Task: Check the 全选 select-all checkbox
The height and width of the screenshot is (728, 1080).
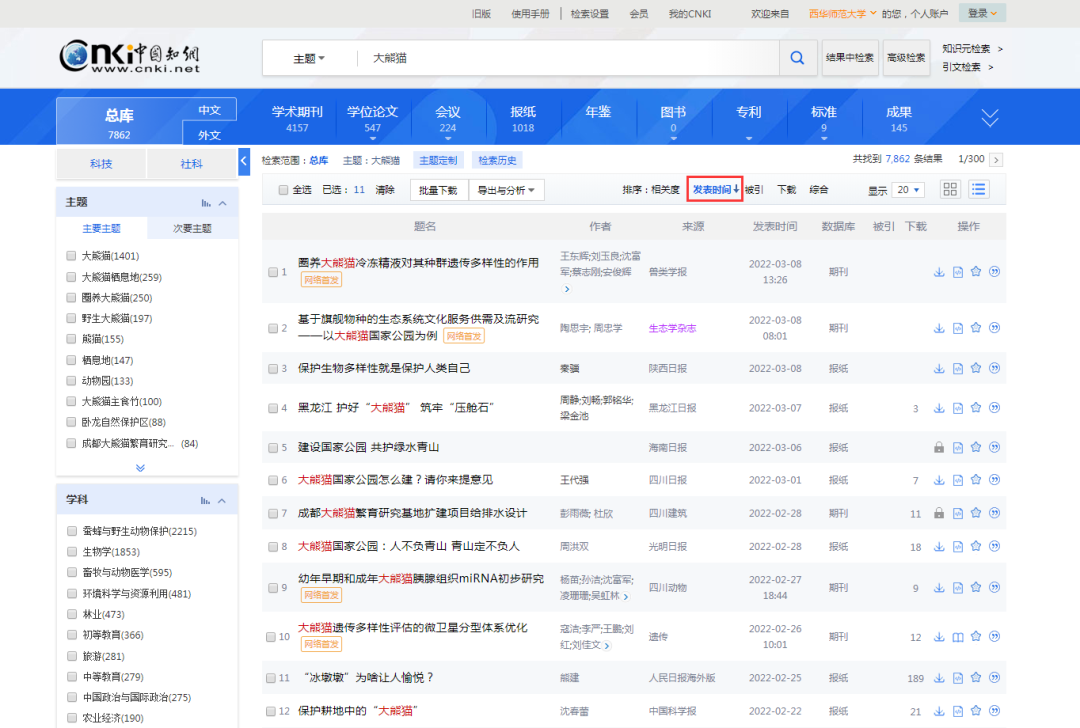Action: [x=285, y=188]
